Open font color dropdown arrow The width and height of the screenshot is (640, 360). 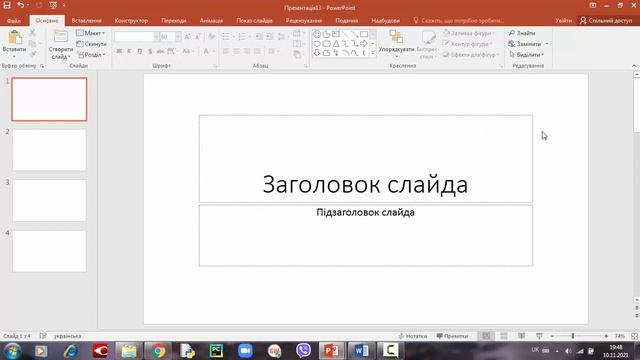coord(213,51)
